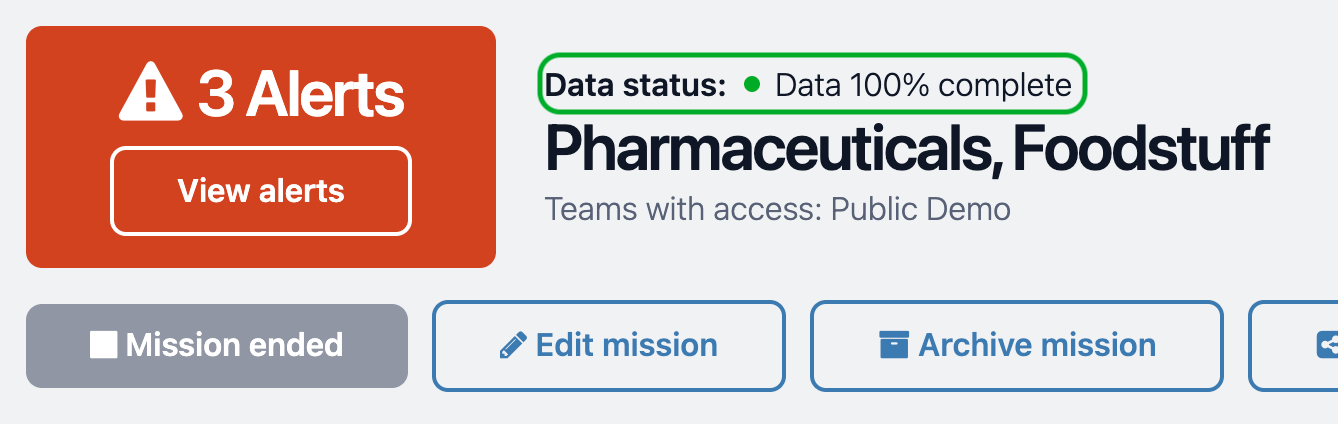
Task: Open the View alerts button
Action: coord(261,191)
